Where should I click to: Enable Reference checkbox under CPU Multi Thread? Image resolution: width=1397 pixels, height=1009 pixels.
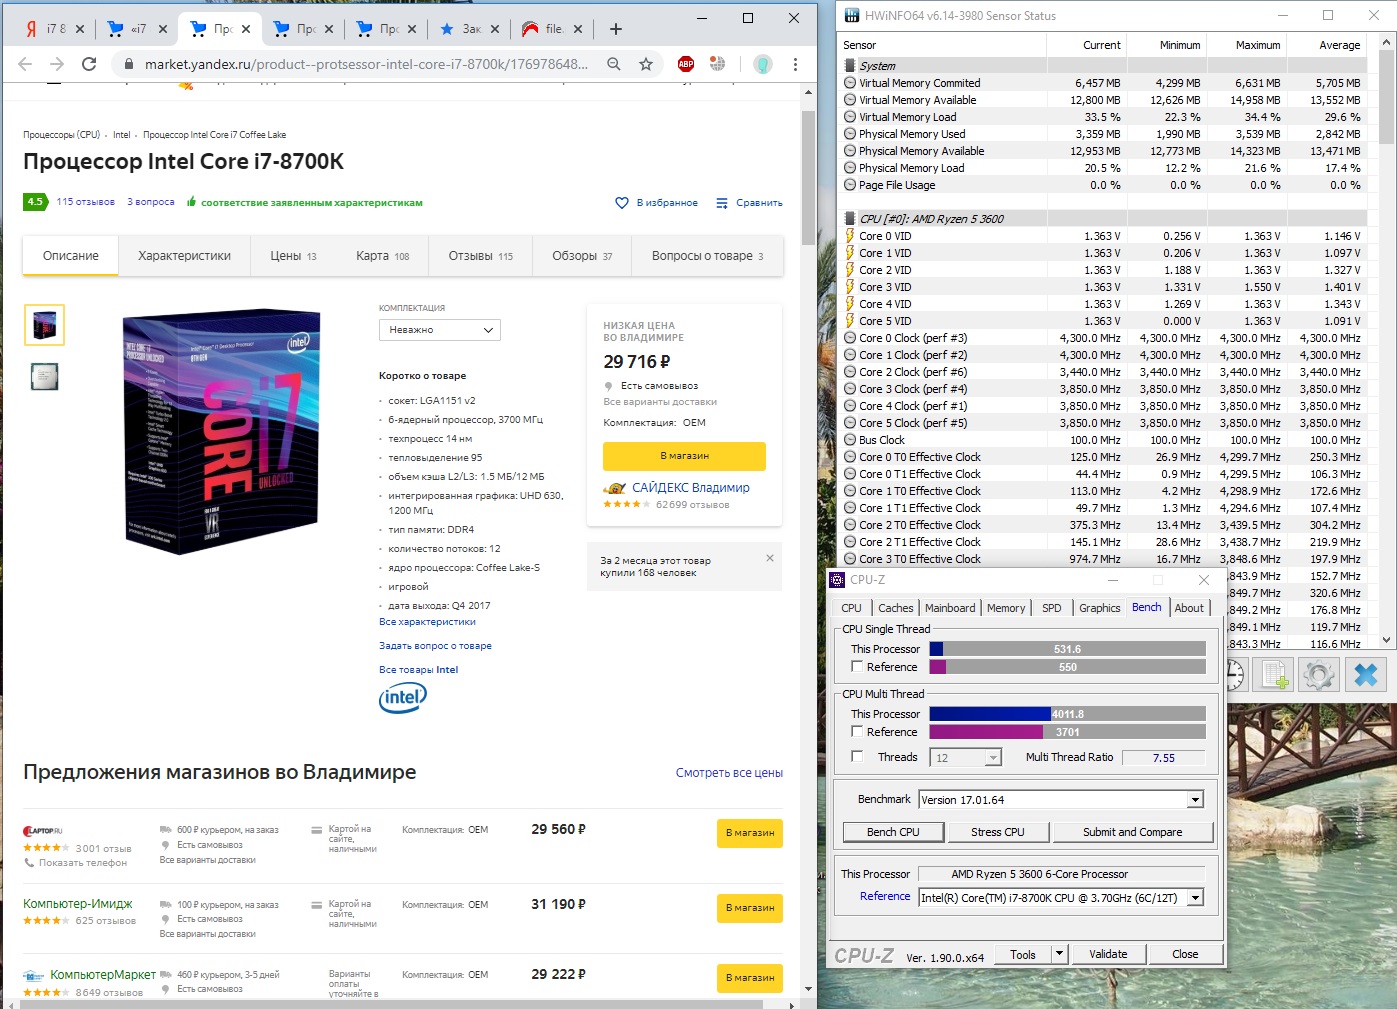click(x=857, y=731)
